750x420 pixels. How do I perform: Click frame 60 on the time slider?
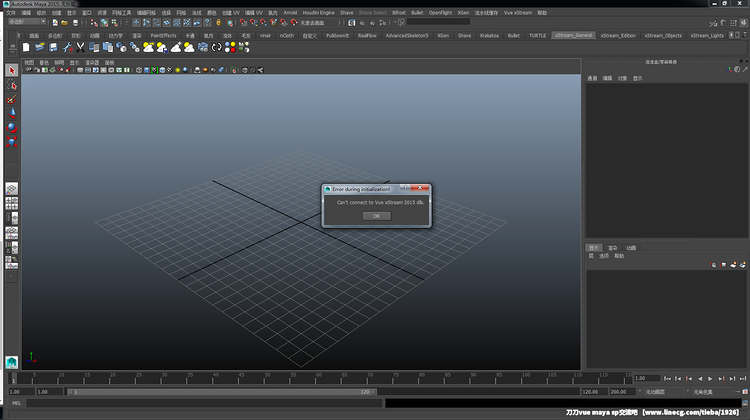(318, 379)
